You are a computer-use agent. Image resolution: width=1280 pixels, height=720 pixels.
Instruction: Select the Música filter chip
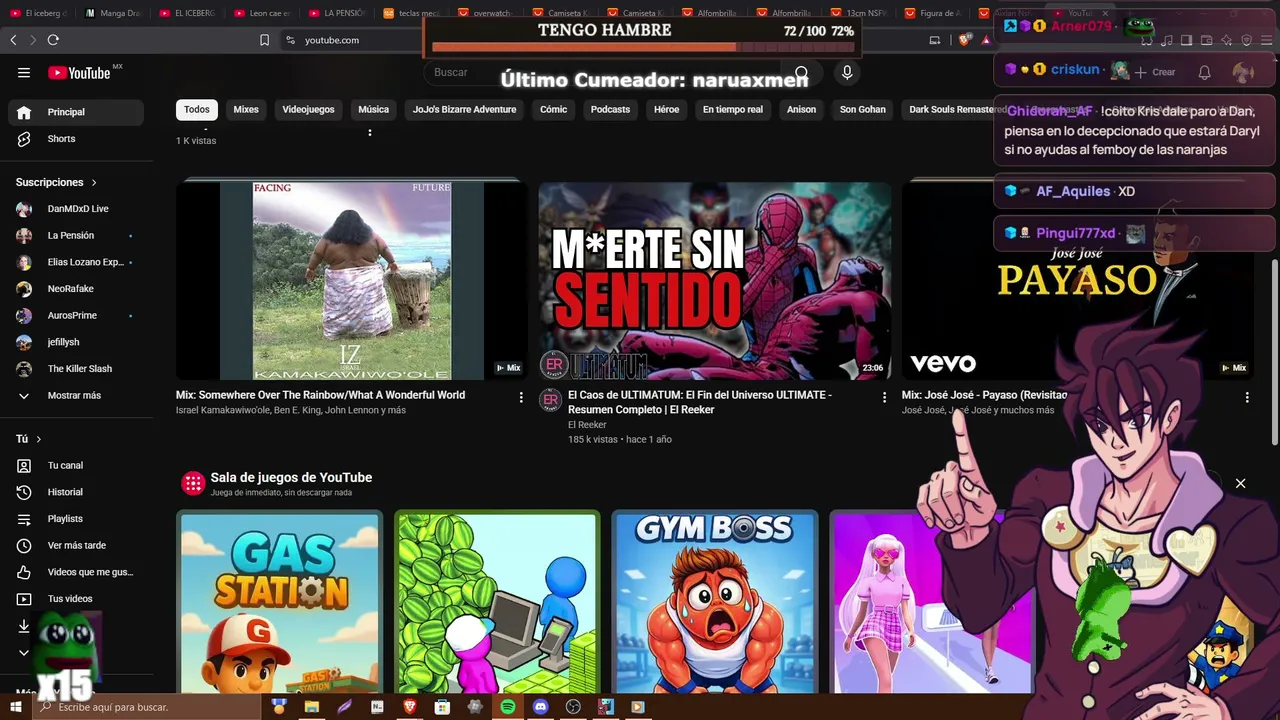pyautogui.click(x=373, y=109)
